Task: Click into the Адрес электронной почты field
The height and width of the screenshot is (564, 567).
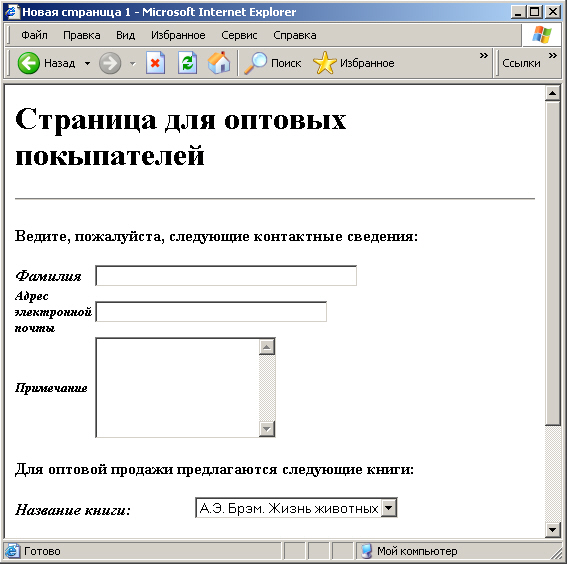Action: point(211,312)
